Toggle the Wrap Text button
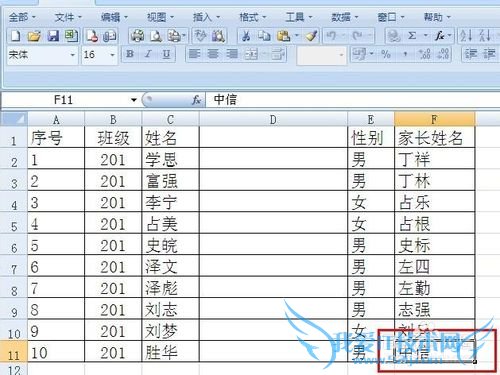 (x=277, y=54)
